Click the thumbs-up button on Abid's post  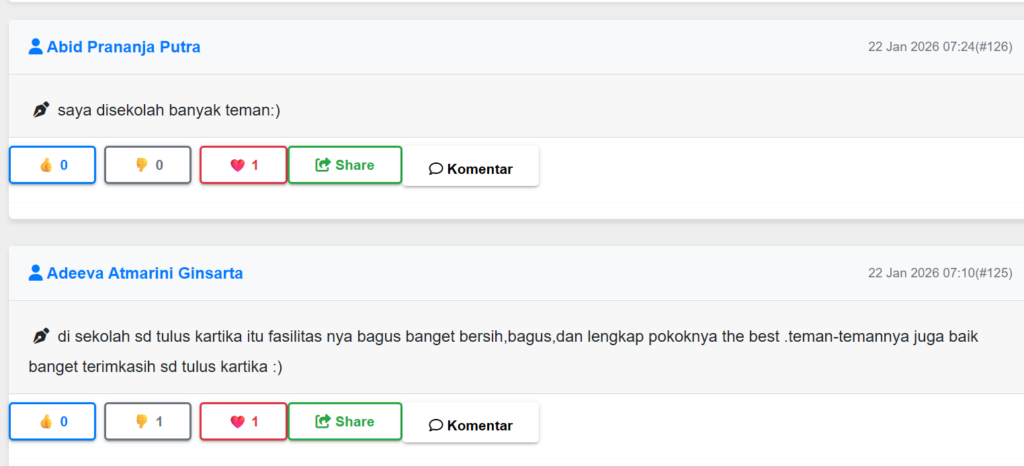(x=52, y=165)
